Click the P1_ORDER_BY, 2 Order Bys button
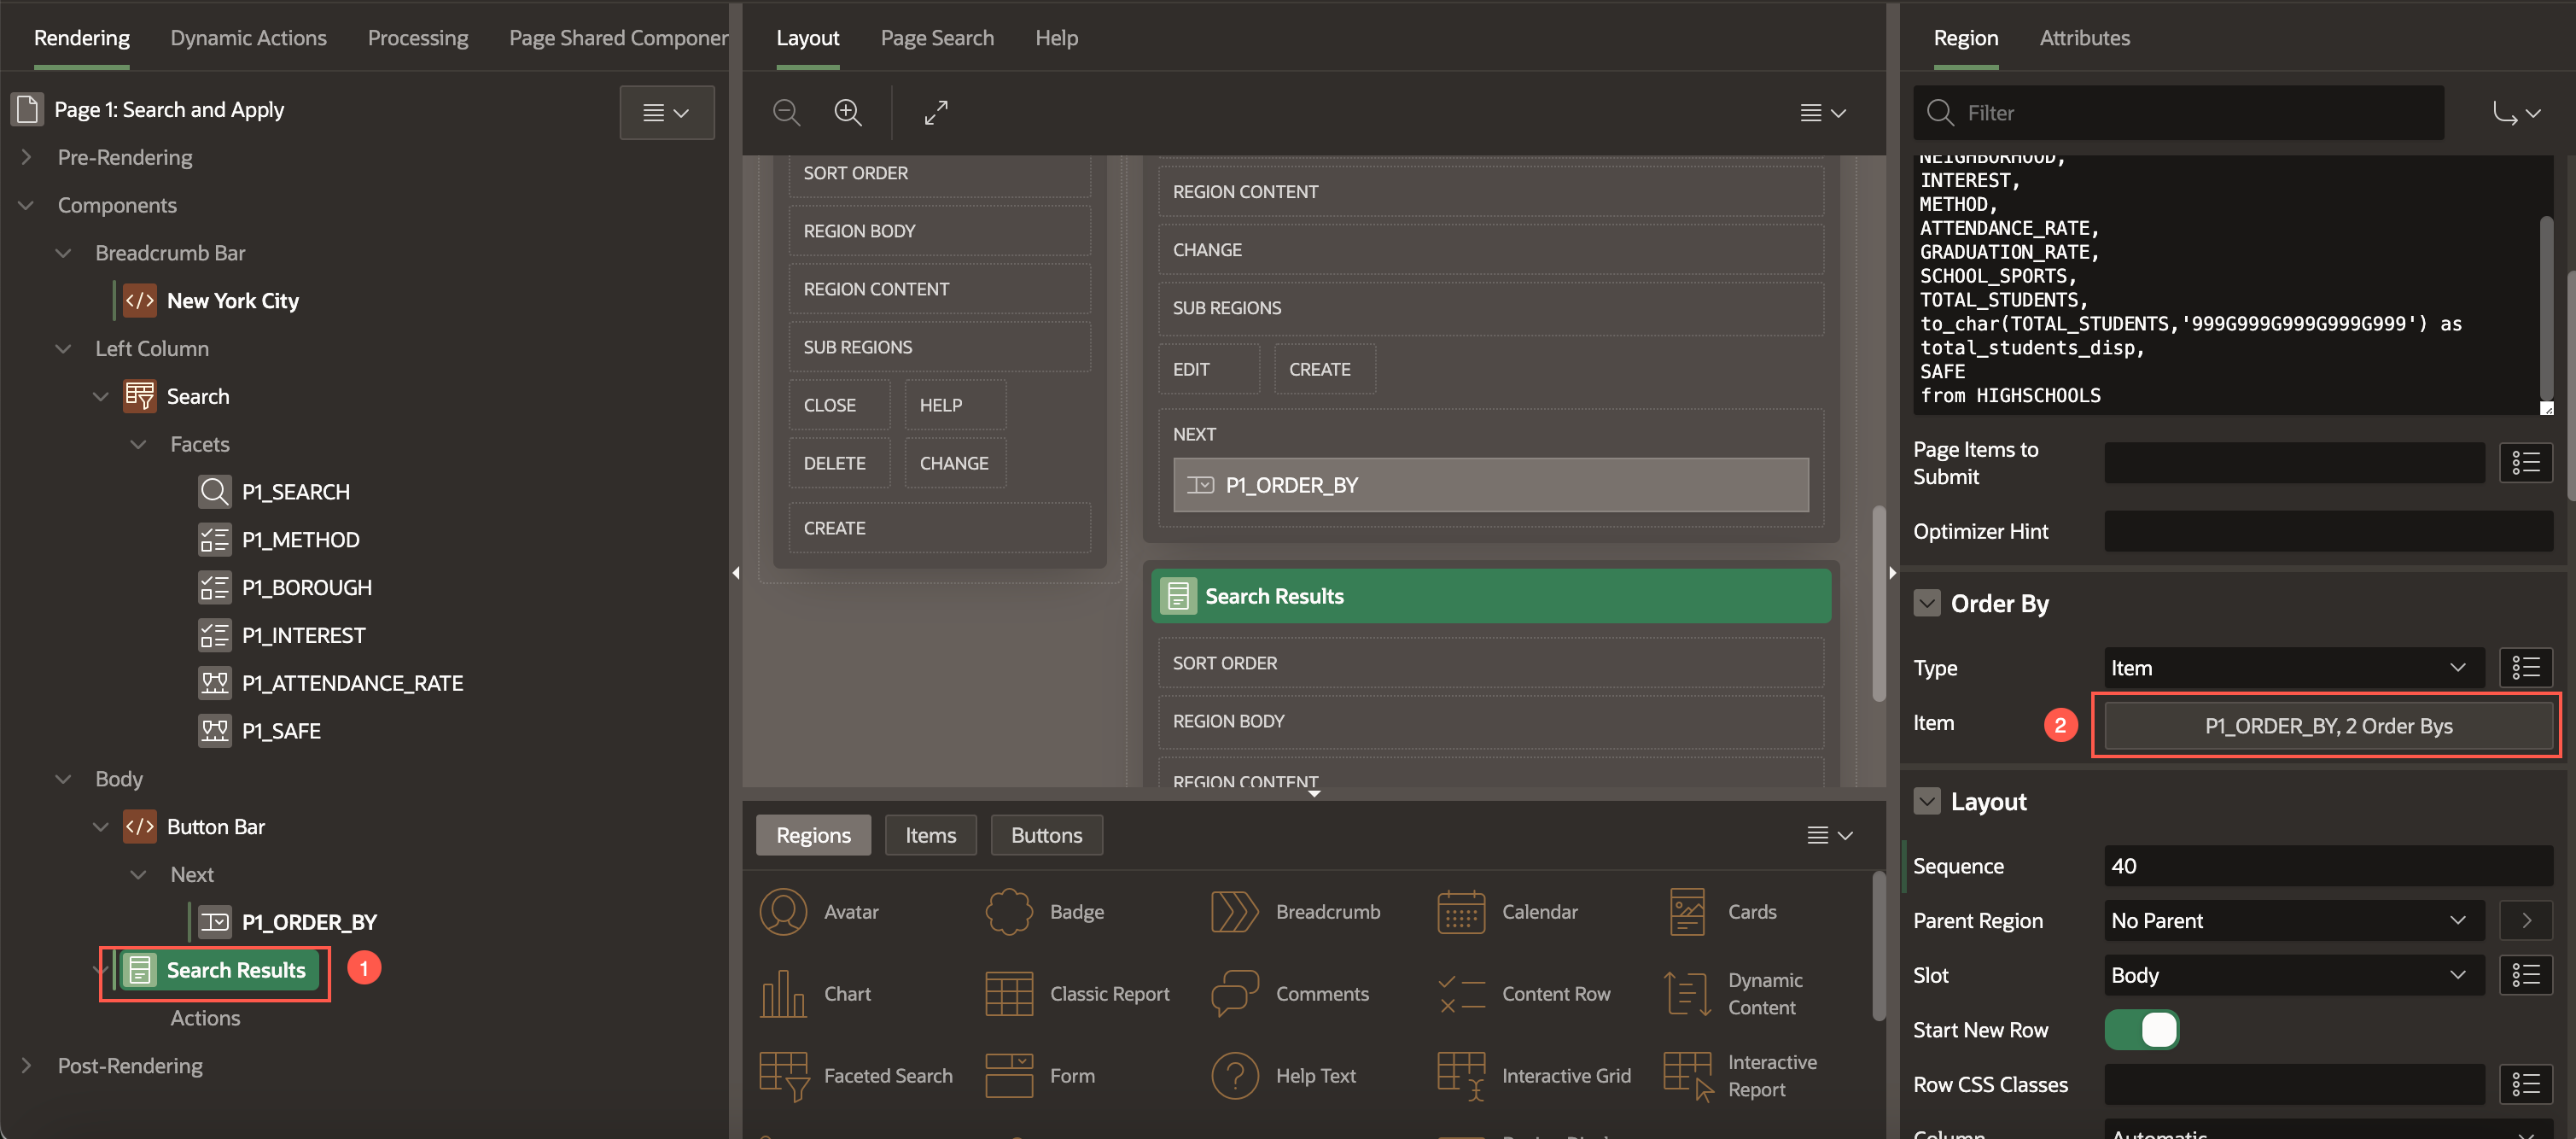 [2328, 726]
